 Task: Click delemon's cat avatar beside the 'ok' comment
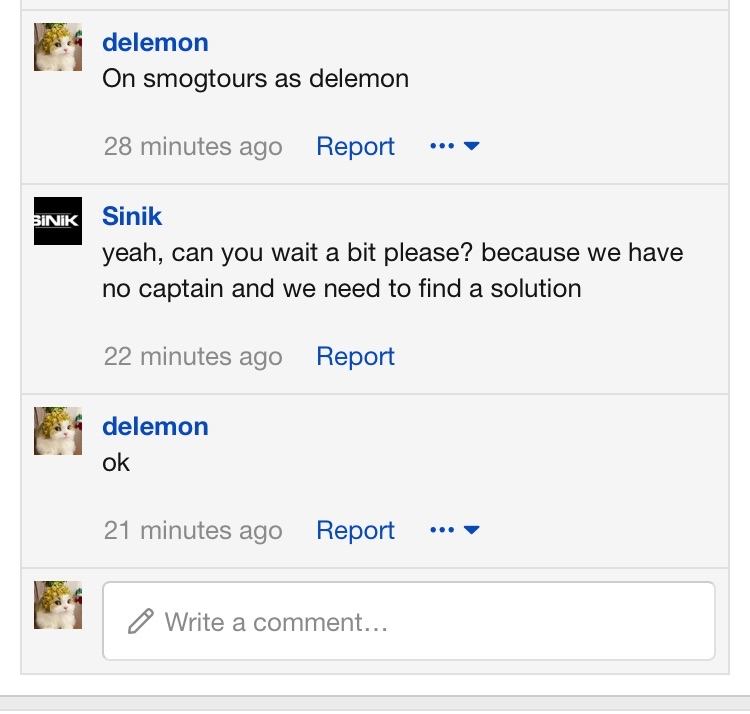tap(58, 431)
